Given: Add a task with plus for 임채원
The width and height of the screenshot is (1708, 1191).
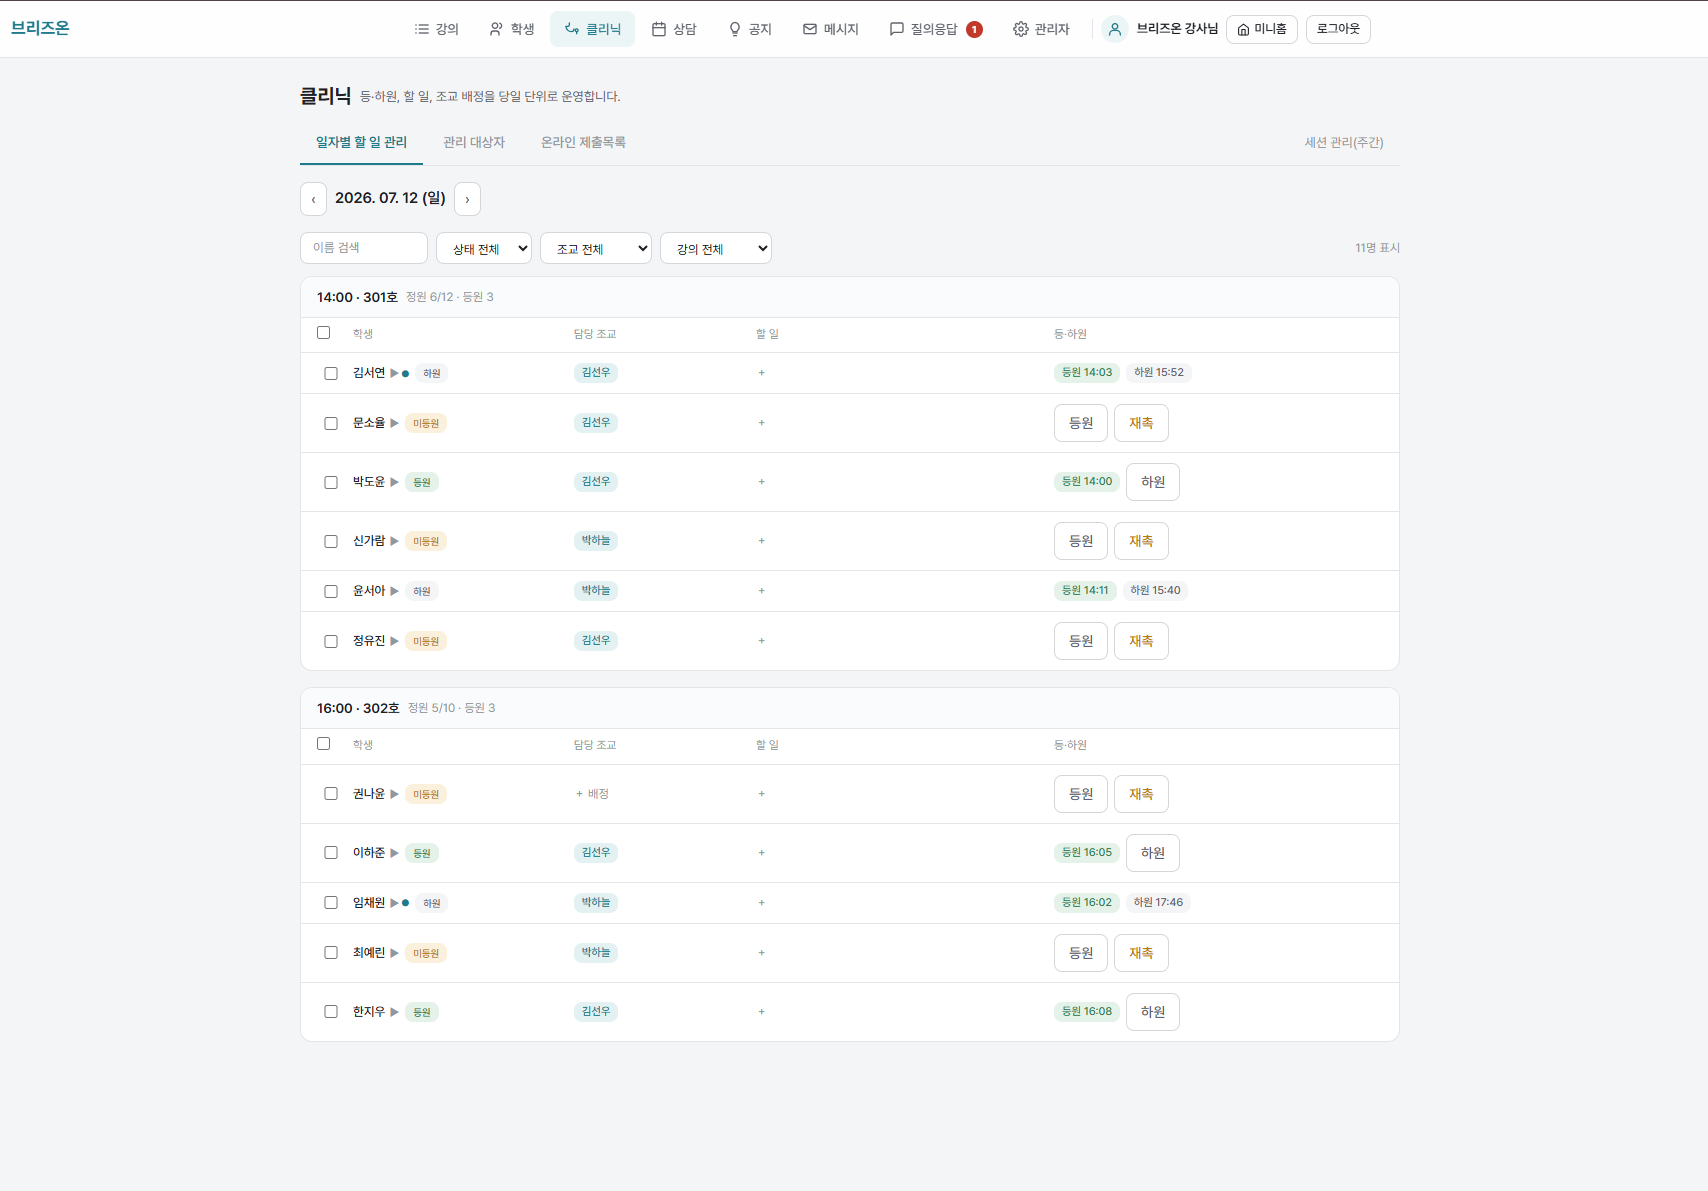Looking at the screenshot, I should point(761,903).
